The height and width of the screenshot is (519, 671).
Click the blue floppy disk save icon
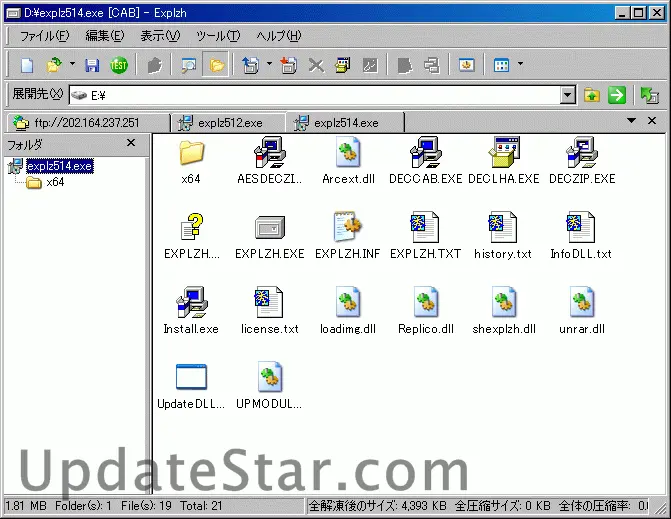(92, 65)
